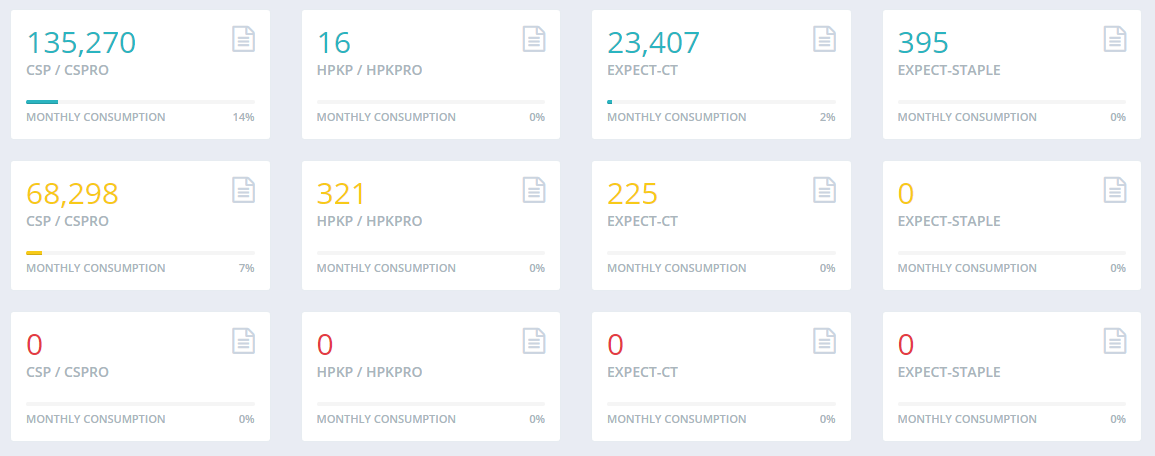Viewport: 1155px width, 456px height.
Task: Click the 135,270 report count
Action: click(x=81, y=43)
